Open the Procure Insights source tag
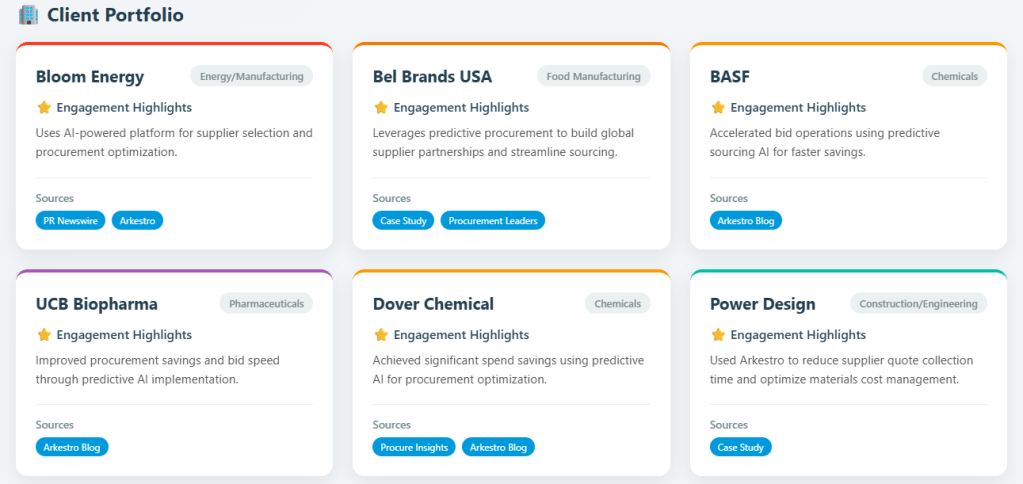Screen dimensions: 1023x484 415,447
